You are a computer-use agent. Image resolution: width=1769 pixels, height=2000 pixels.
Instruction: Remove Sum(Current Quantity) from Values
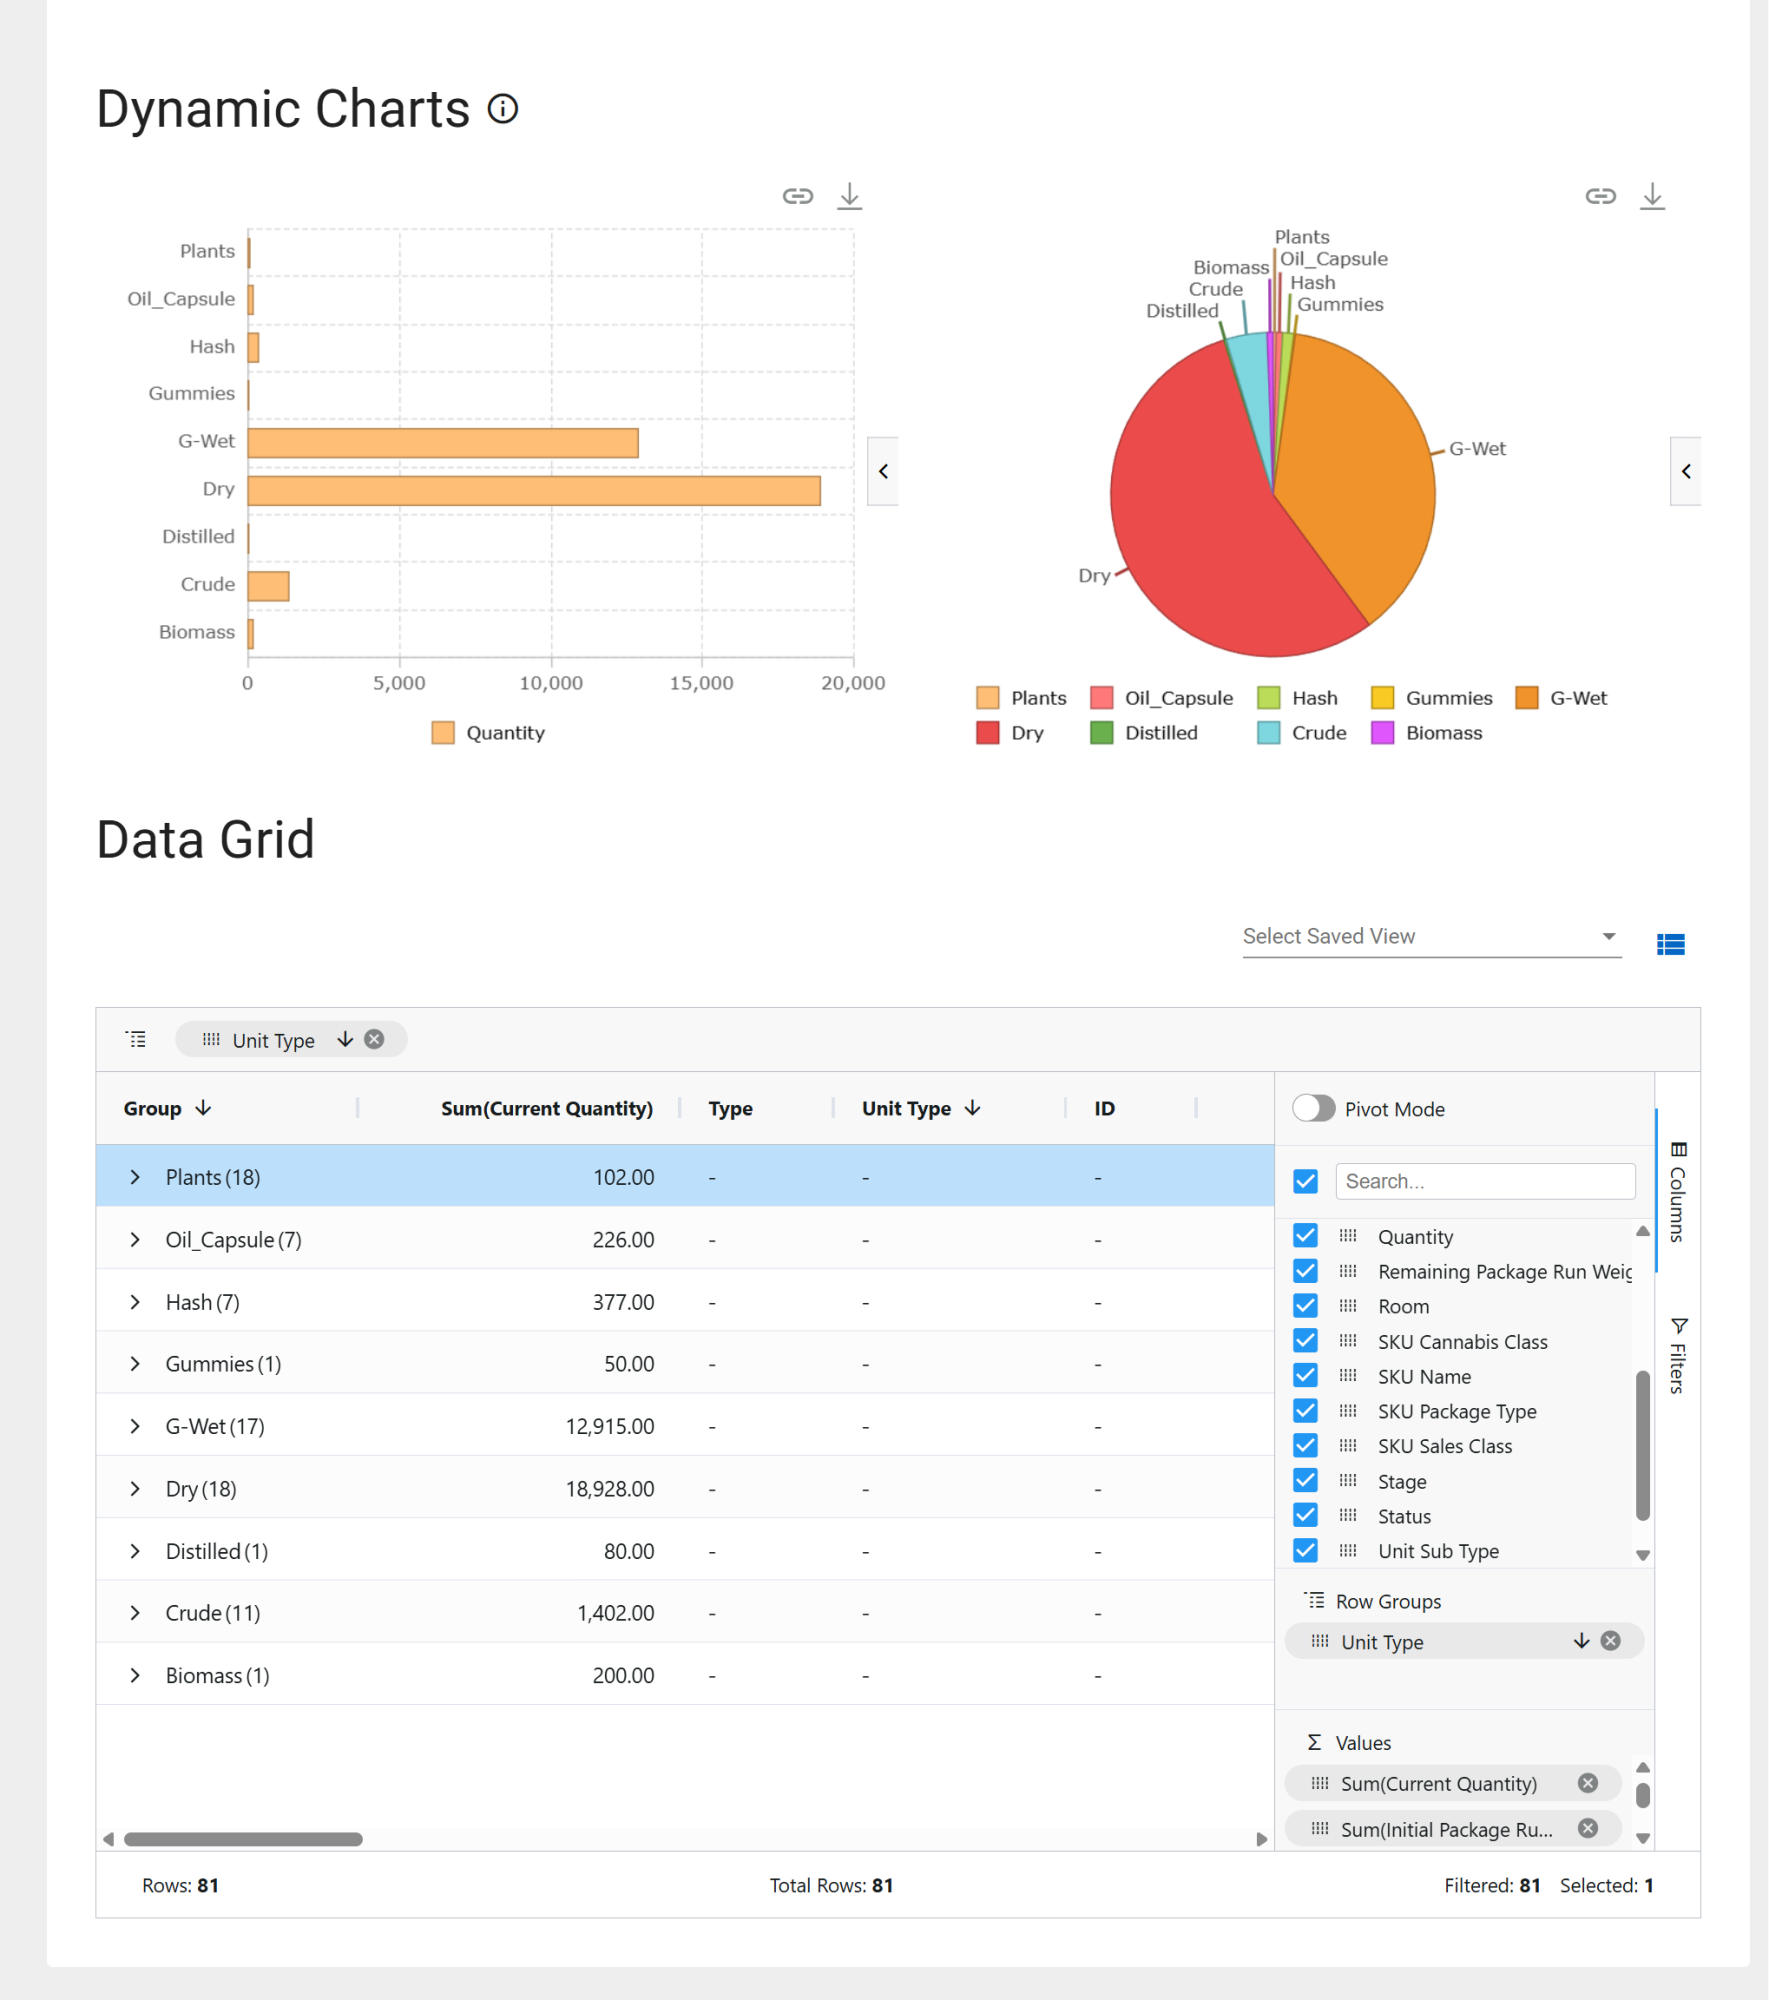click(x=1588, y=1783)
